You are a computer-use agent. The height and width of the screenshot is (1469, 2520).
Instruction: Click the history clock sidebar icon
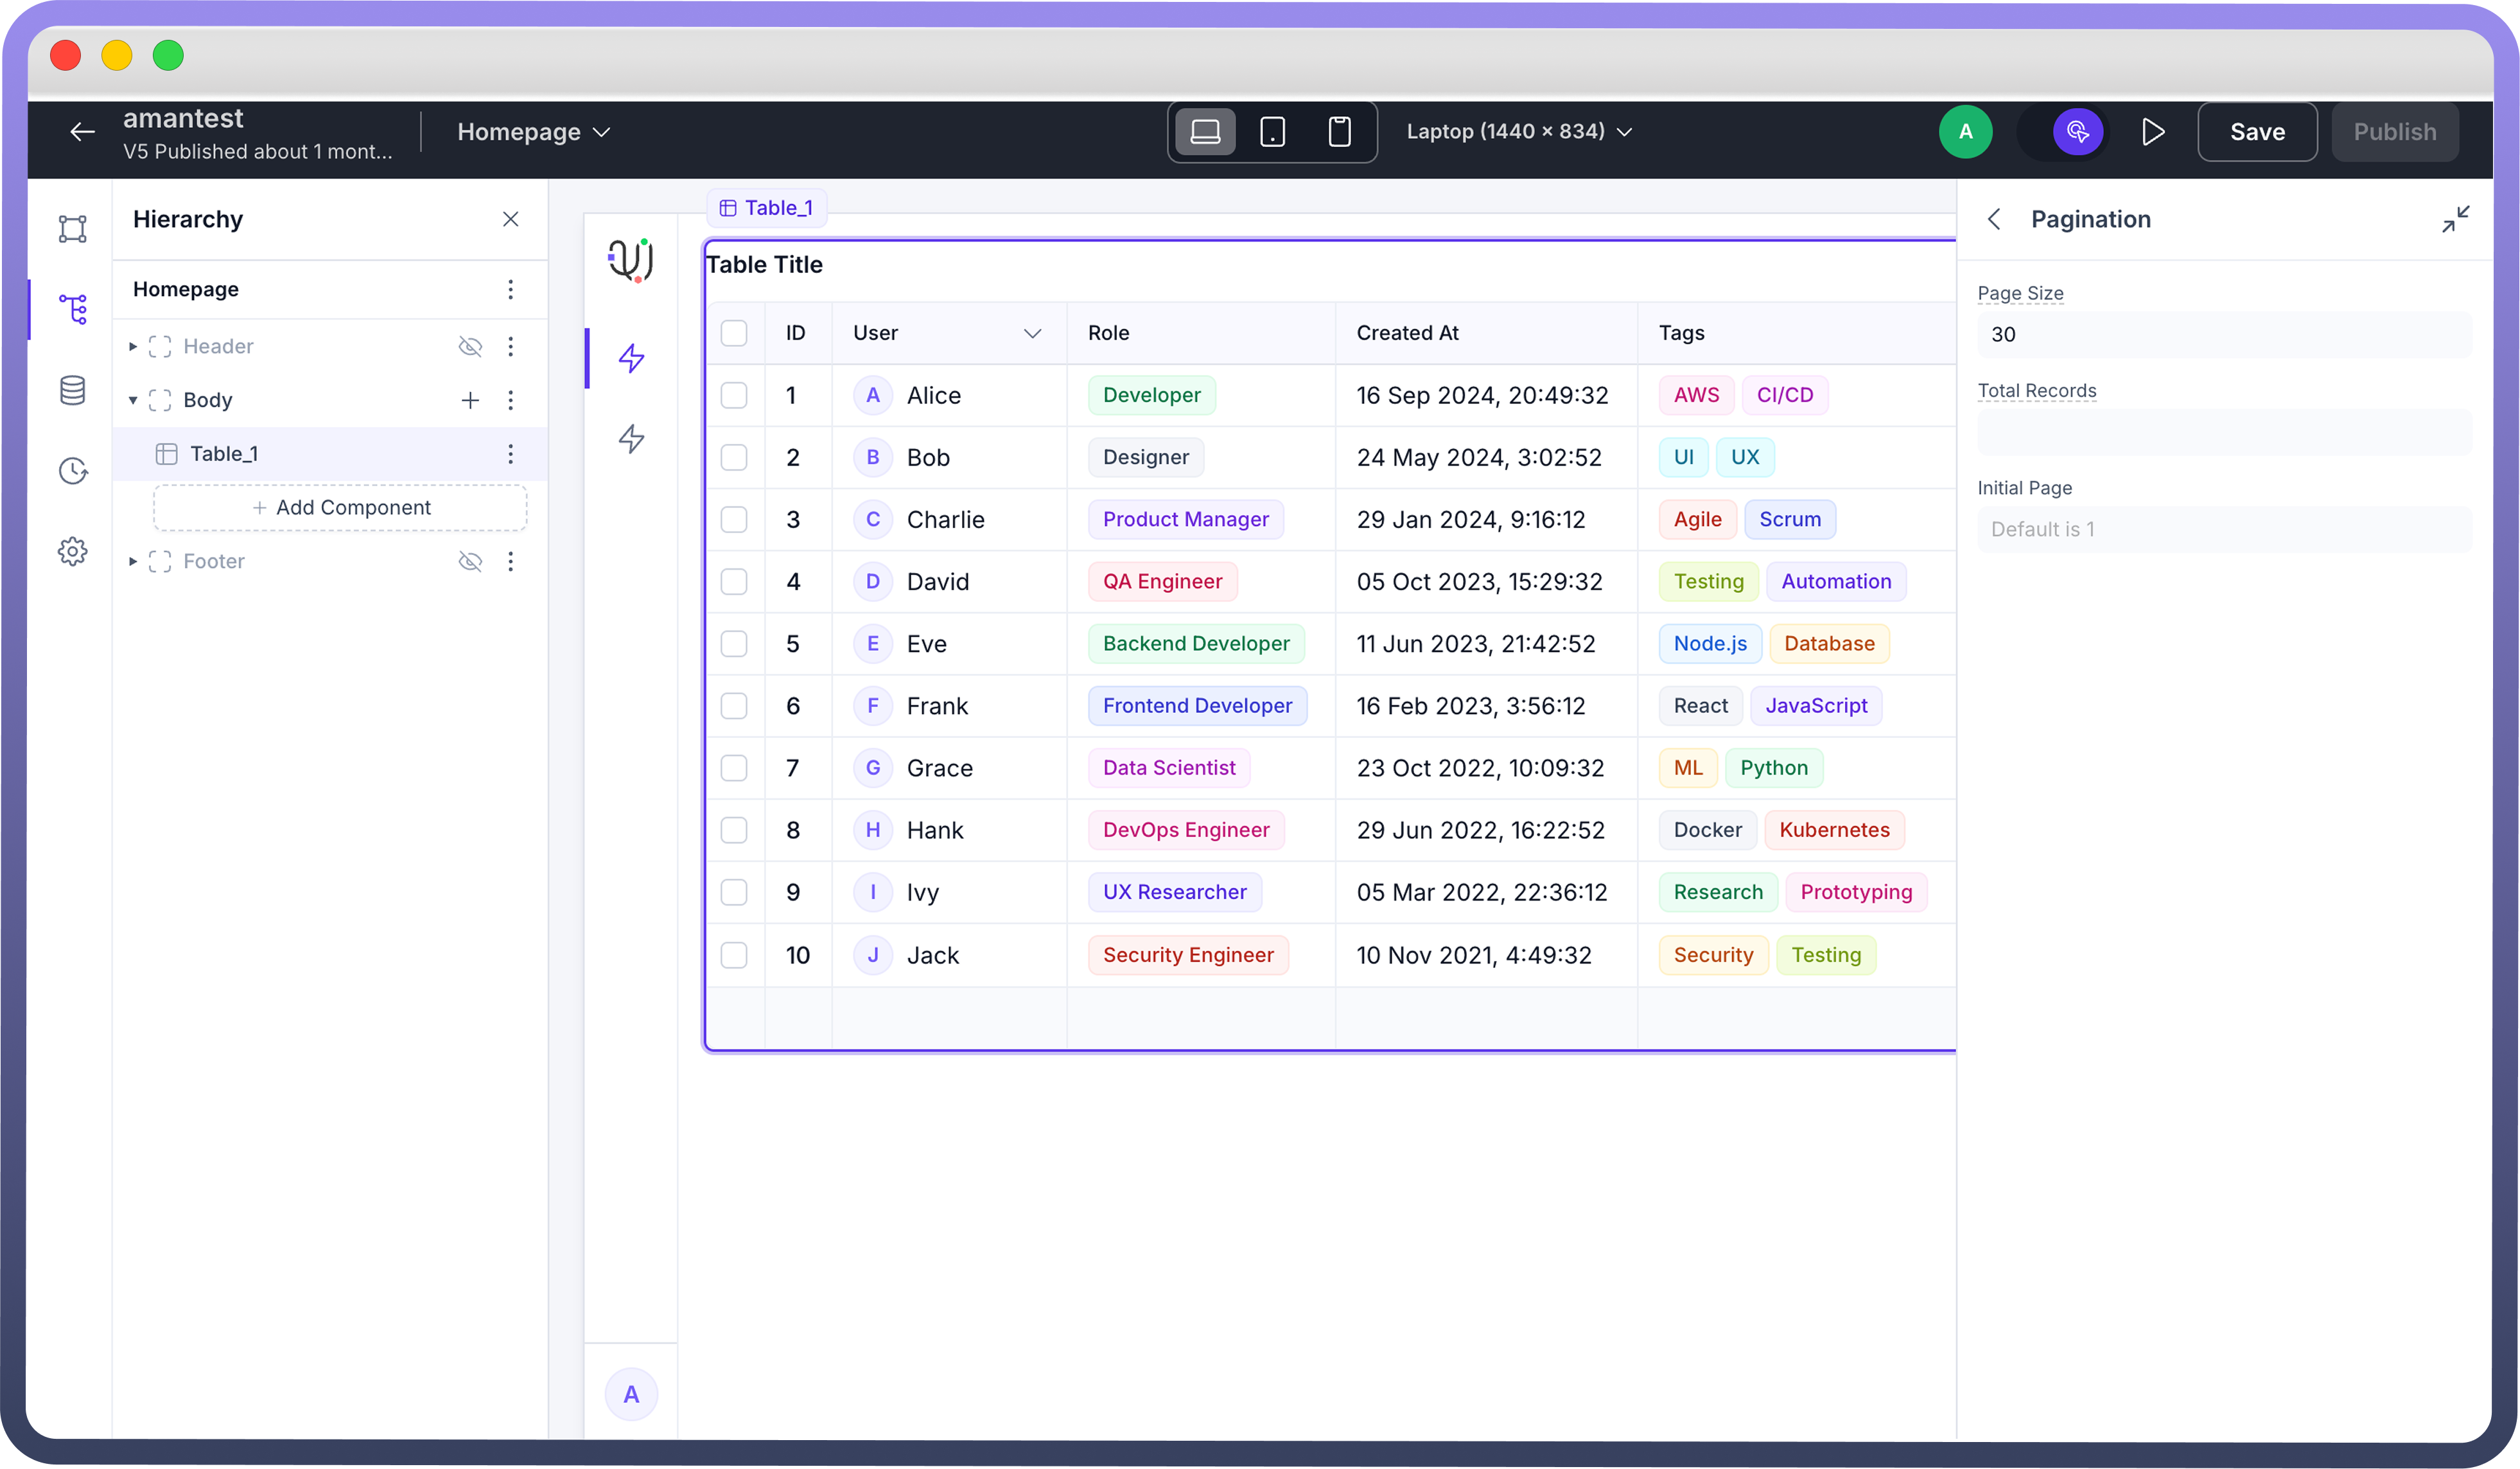(72, 471)
